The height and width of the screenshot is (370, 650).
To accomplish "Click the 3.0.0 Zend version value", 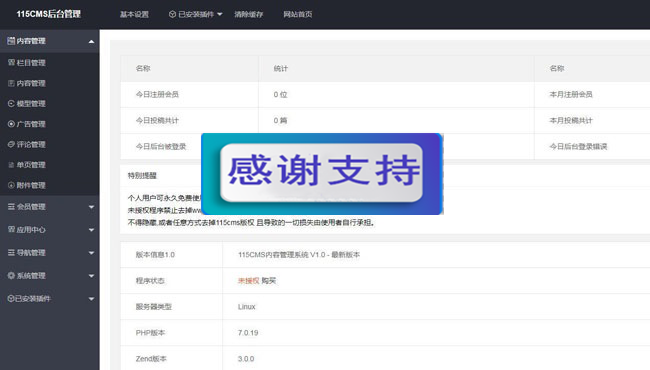I will 246,359.
